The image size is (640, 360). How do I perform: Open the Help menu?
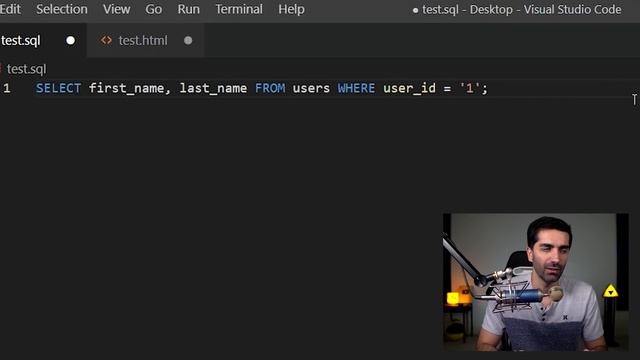[291, 9]
